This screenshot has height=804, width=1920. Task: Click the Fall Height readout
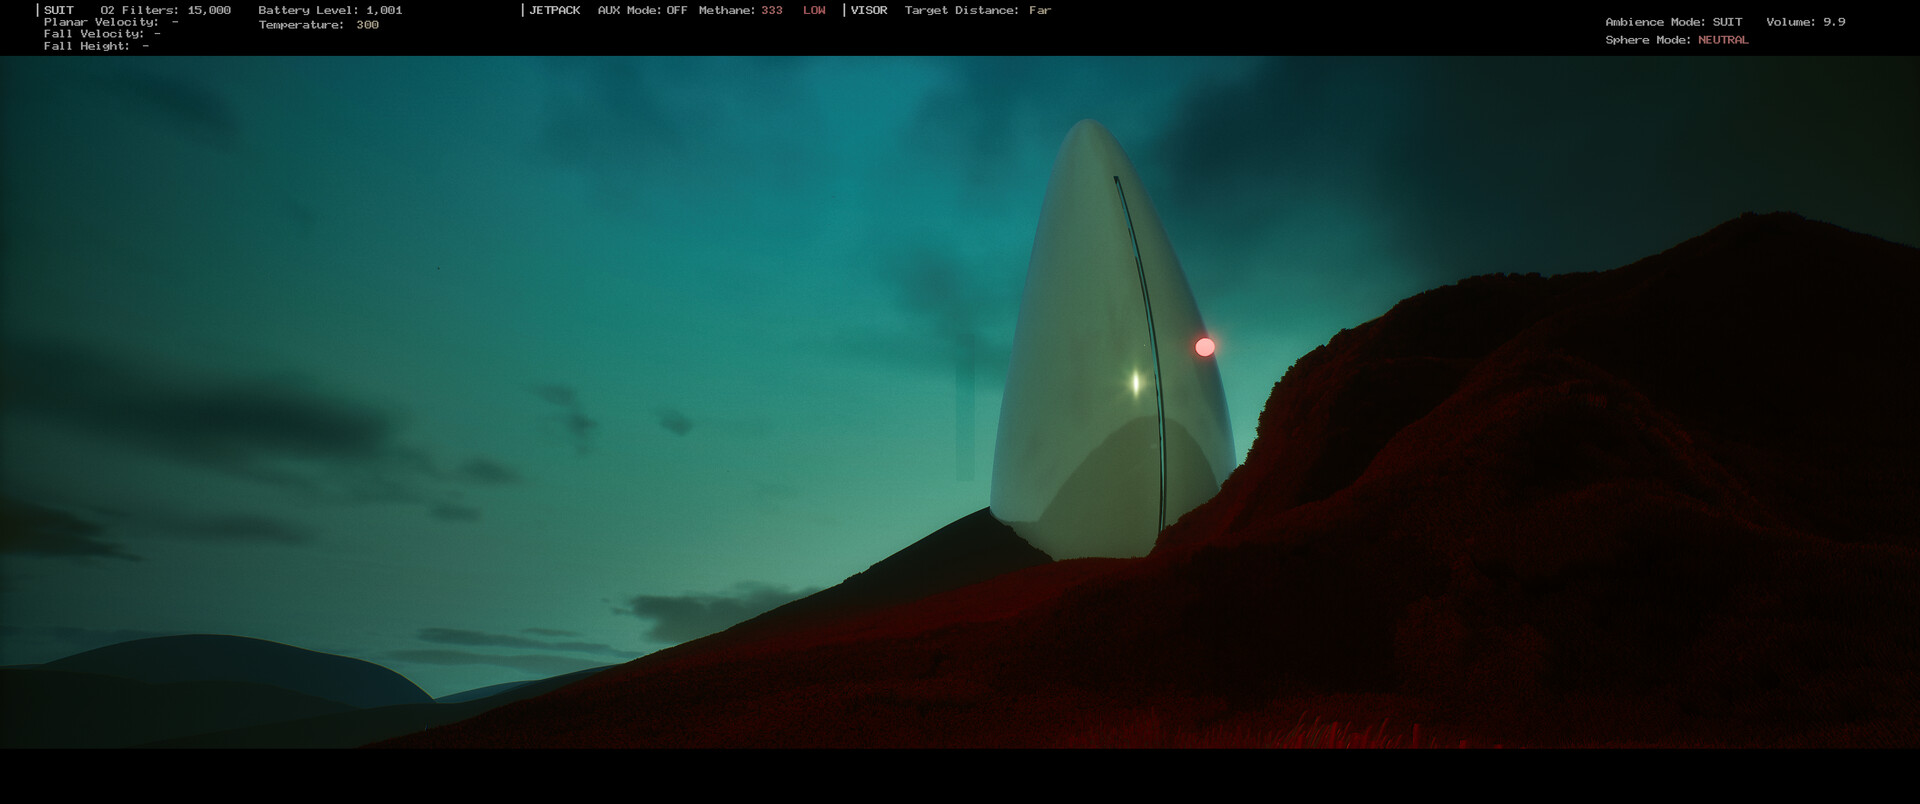click(x=96, y=46)
